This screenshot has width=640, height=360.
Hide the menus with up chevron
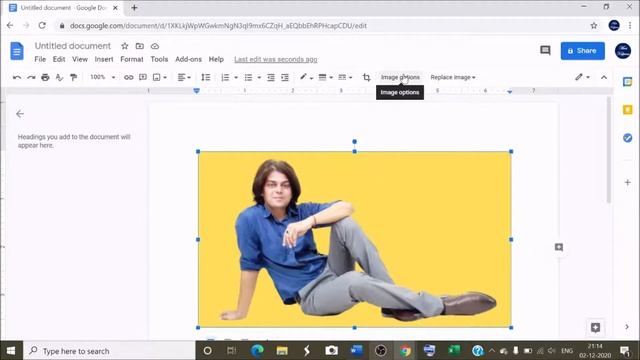tap(604, 77)
